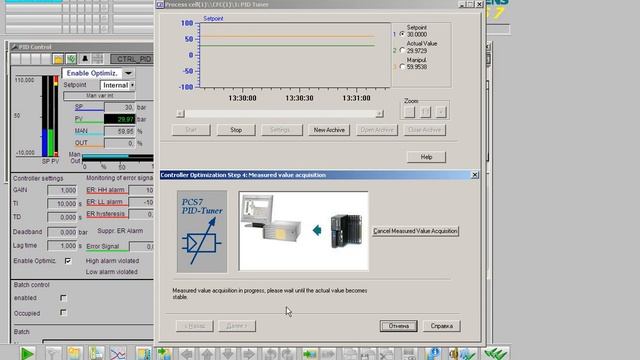Select the Manipul. curve radio button
This screenshot has width=640, height=360.
(x=402, y=67)
